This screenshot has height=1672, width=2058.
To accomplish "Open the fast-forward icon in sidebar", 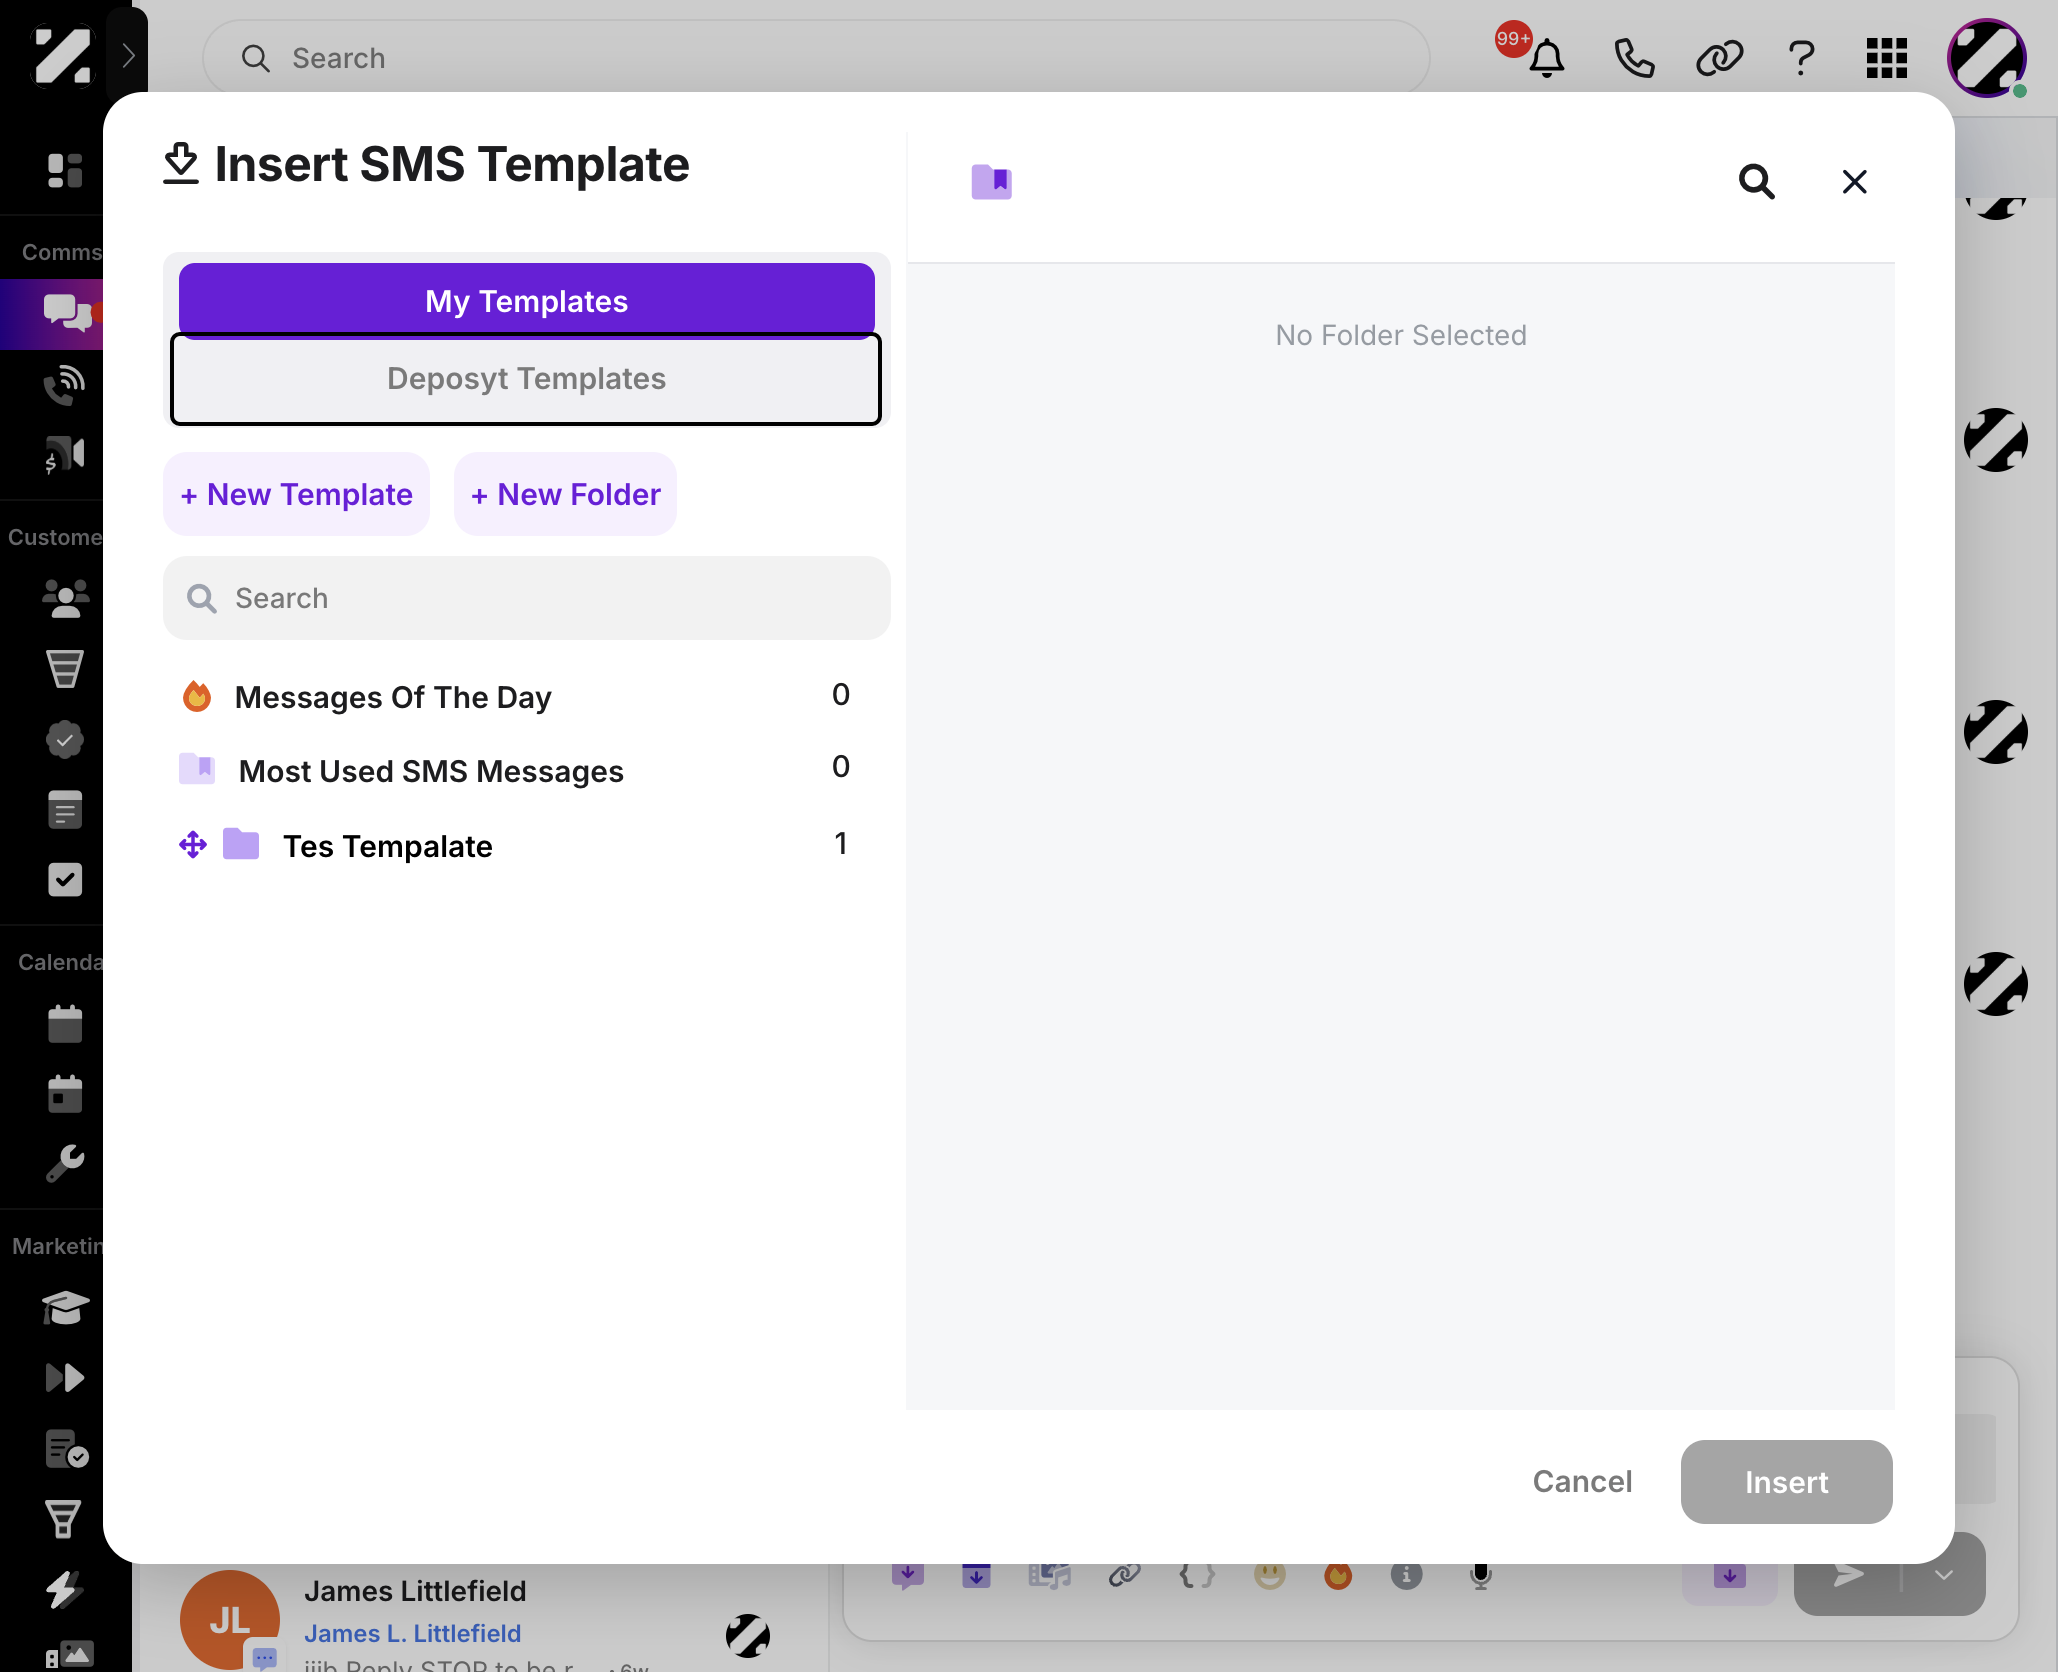I will point(65,1378).
